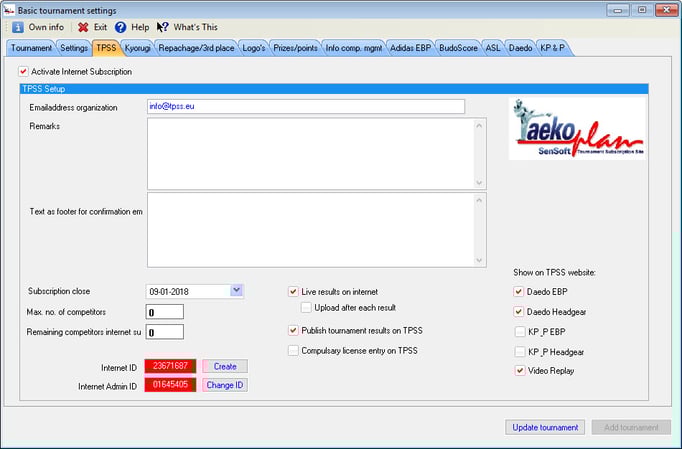Maximize the Basic tournament settings window
This screenshot has width=682, height=449.
(x=642, y=10)
